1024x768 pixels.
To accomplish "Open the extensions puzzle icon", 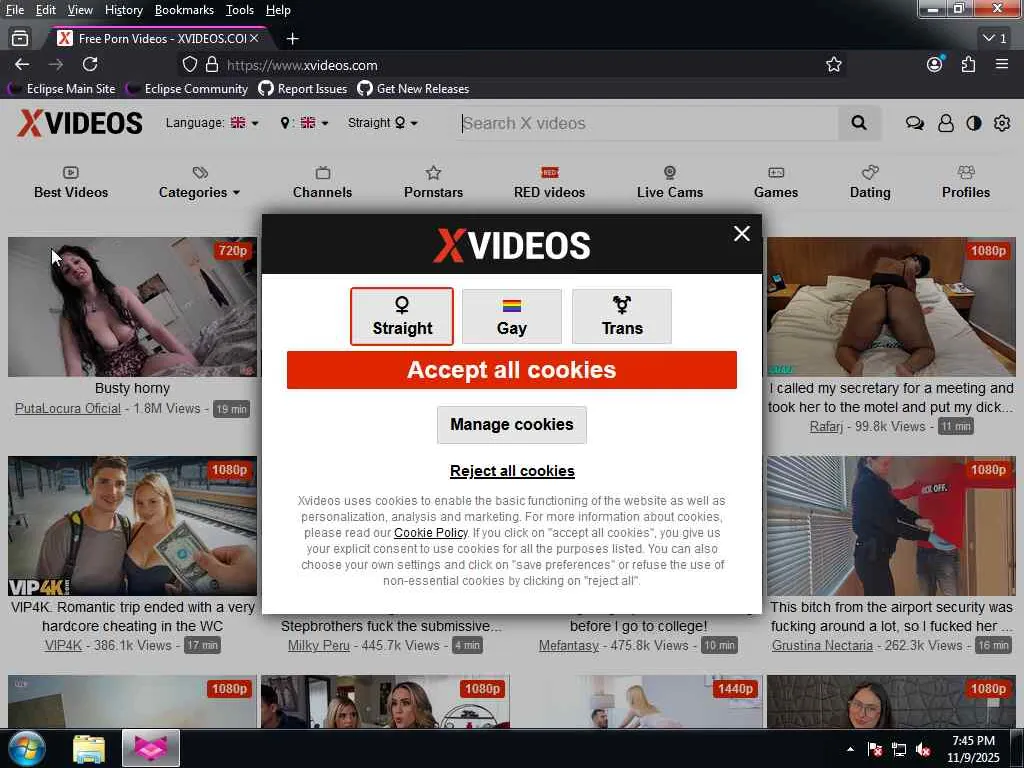I will [968, 65].
